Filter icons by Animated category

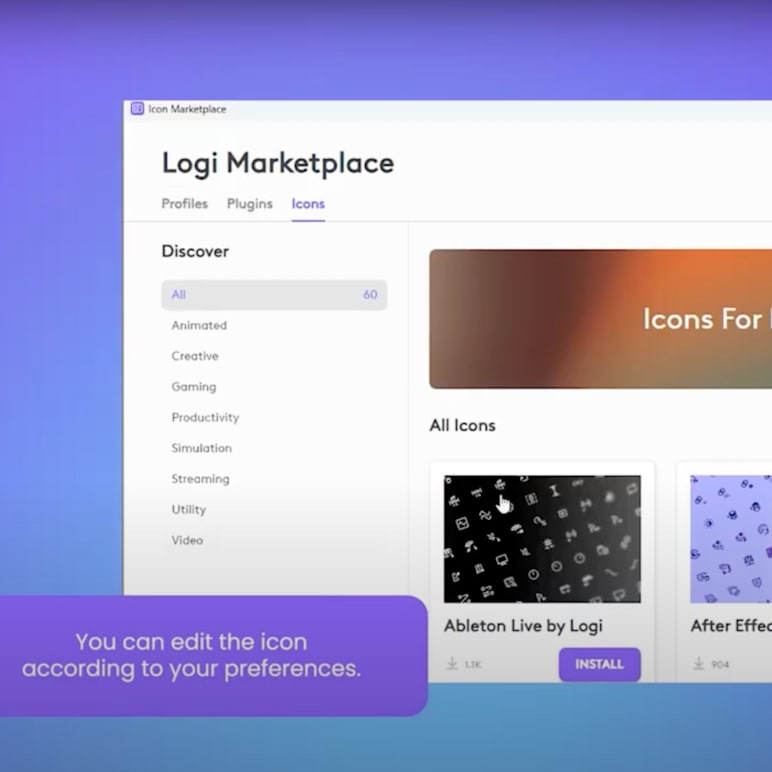[x=199, y=326]
